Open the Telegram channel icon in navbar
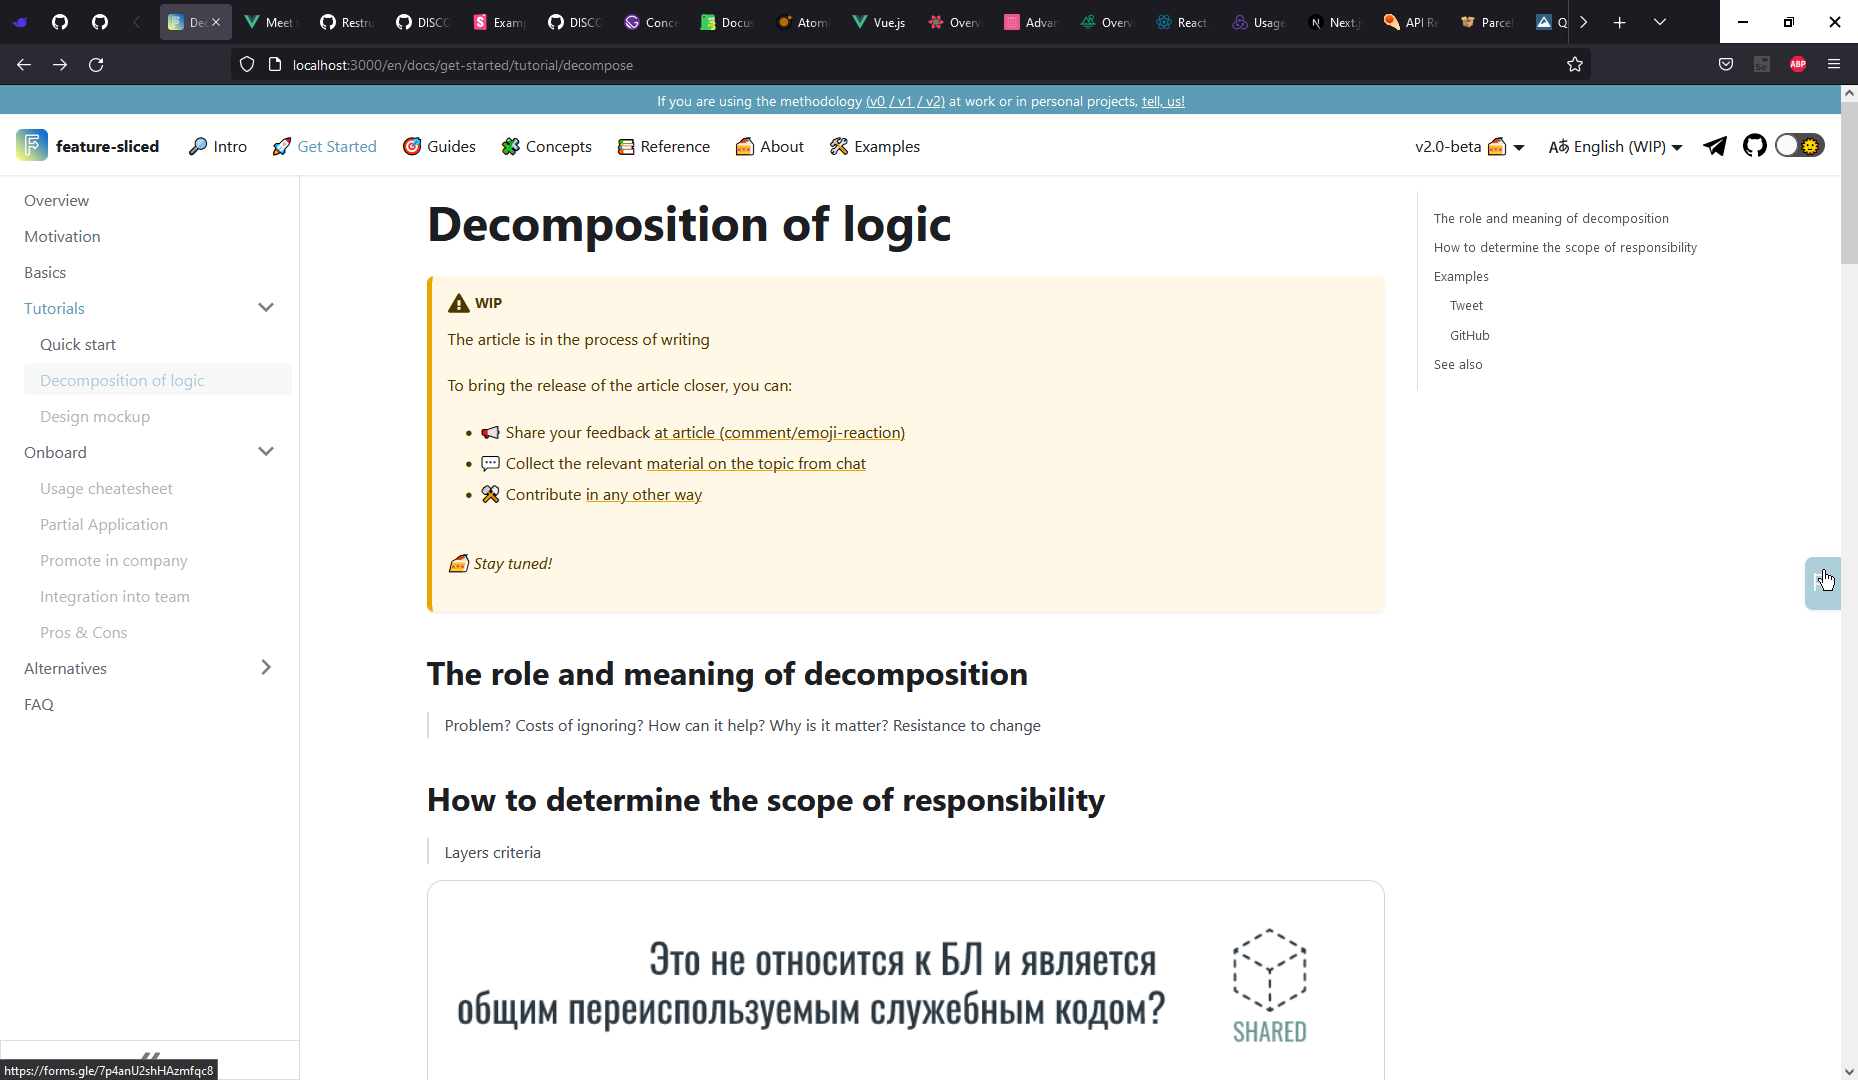This screenshot has height=1080, width=1858. [1714, 146]
